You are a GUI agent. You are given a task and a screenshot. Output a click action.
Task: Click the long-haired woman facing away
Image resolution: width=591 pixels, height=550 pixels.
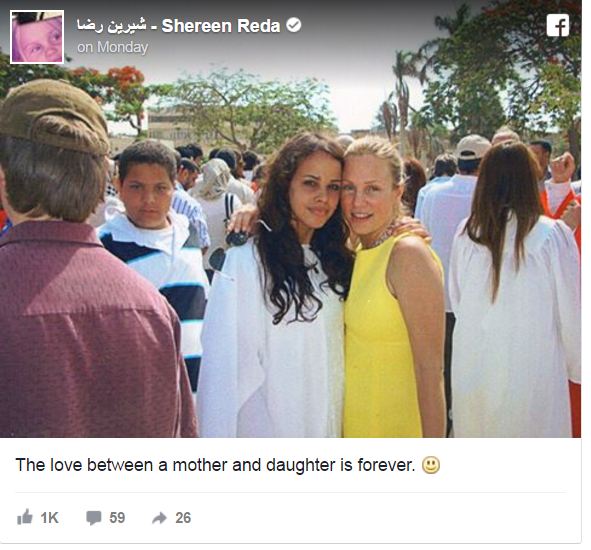(x=514, y=290)
